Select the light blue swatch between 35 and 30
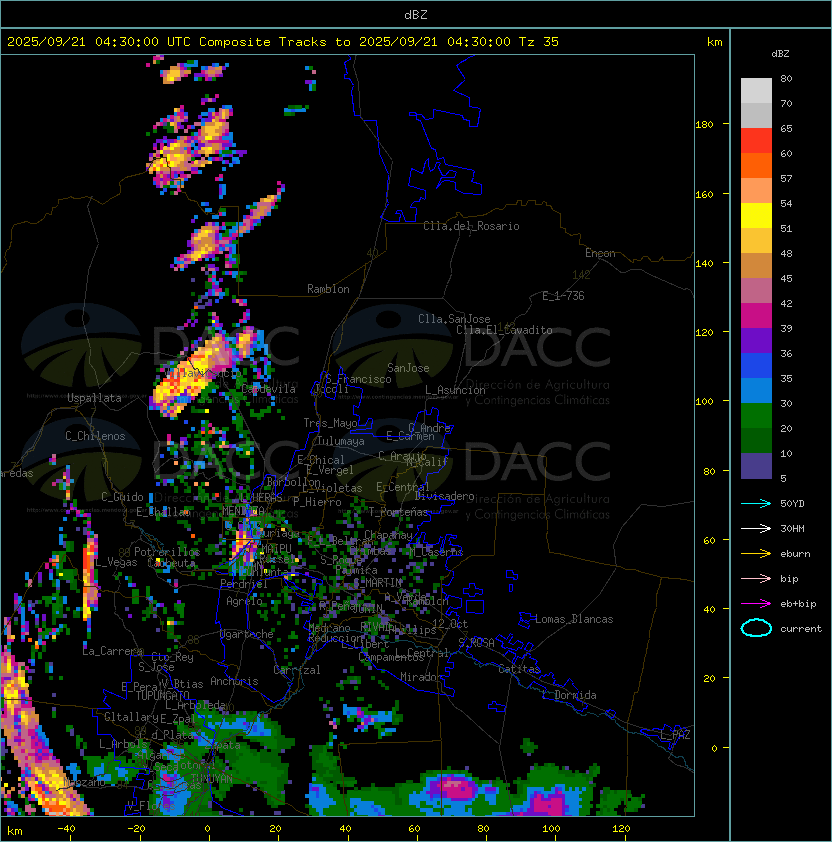This screenshot has height=842, width=832. 756,390
